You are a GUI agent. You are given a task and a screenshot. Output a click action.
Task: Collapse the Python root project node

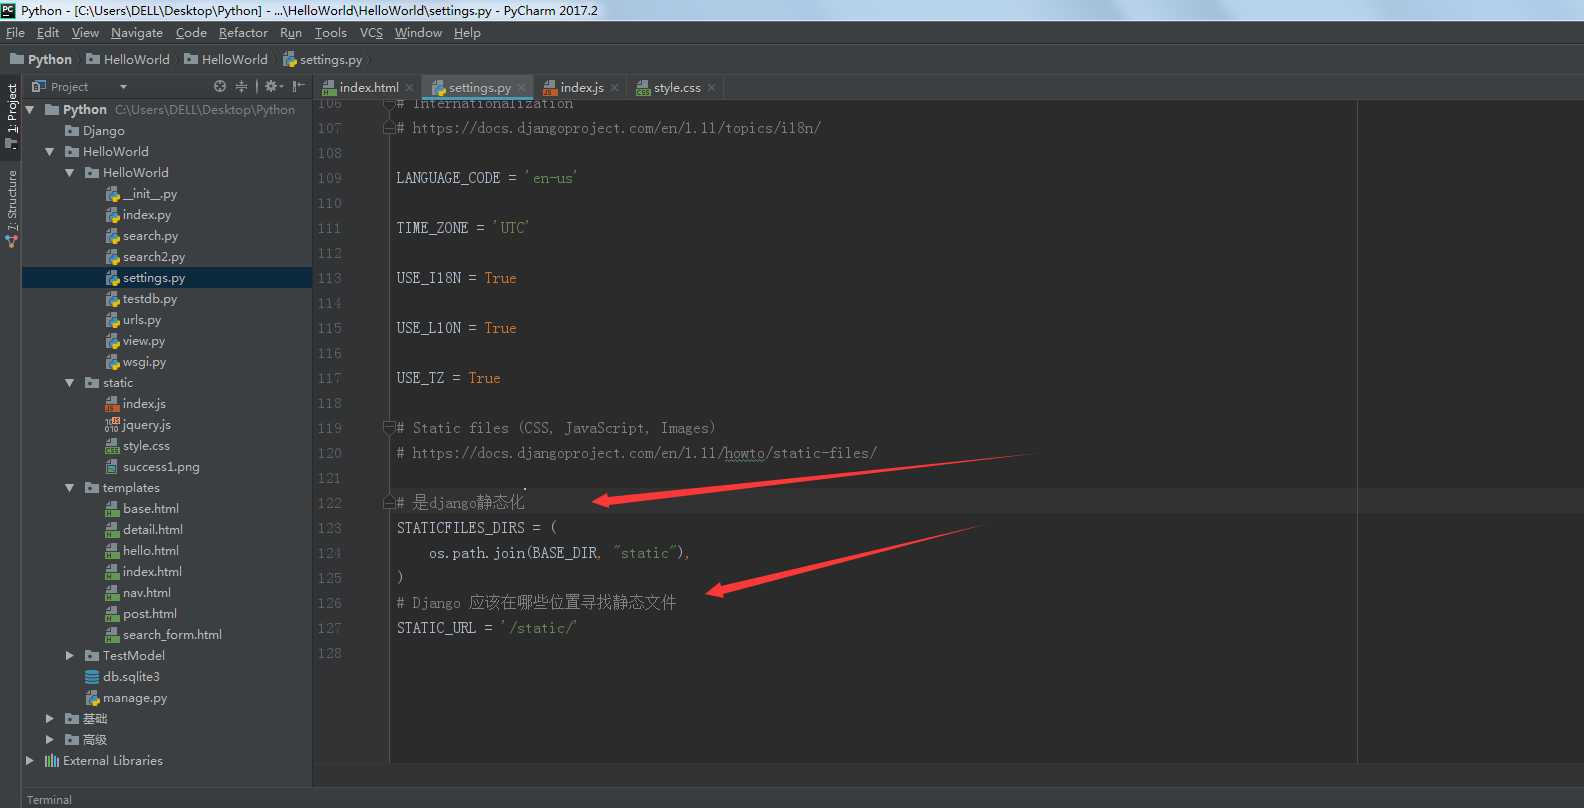click(x=30, y=110)
